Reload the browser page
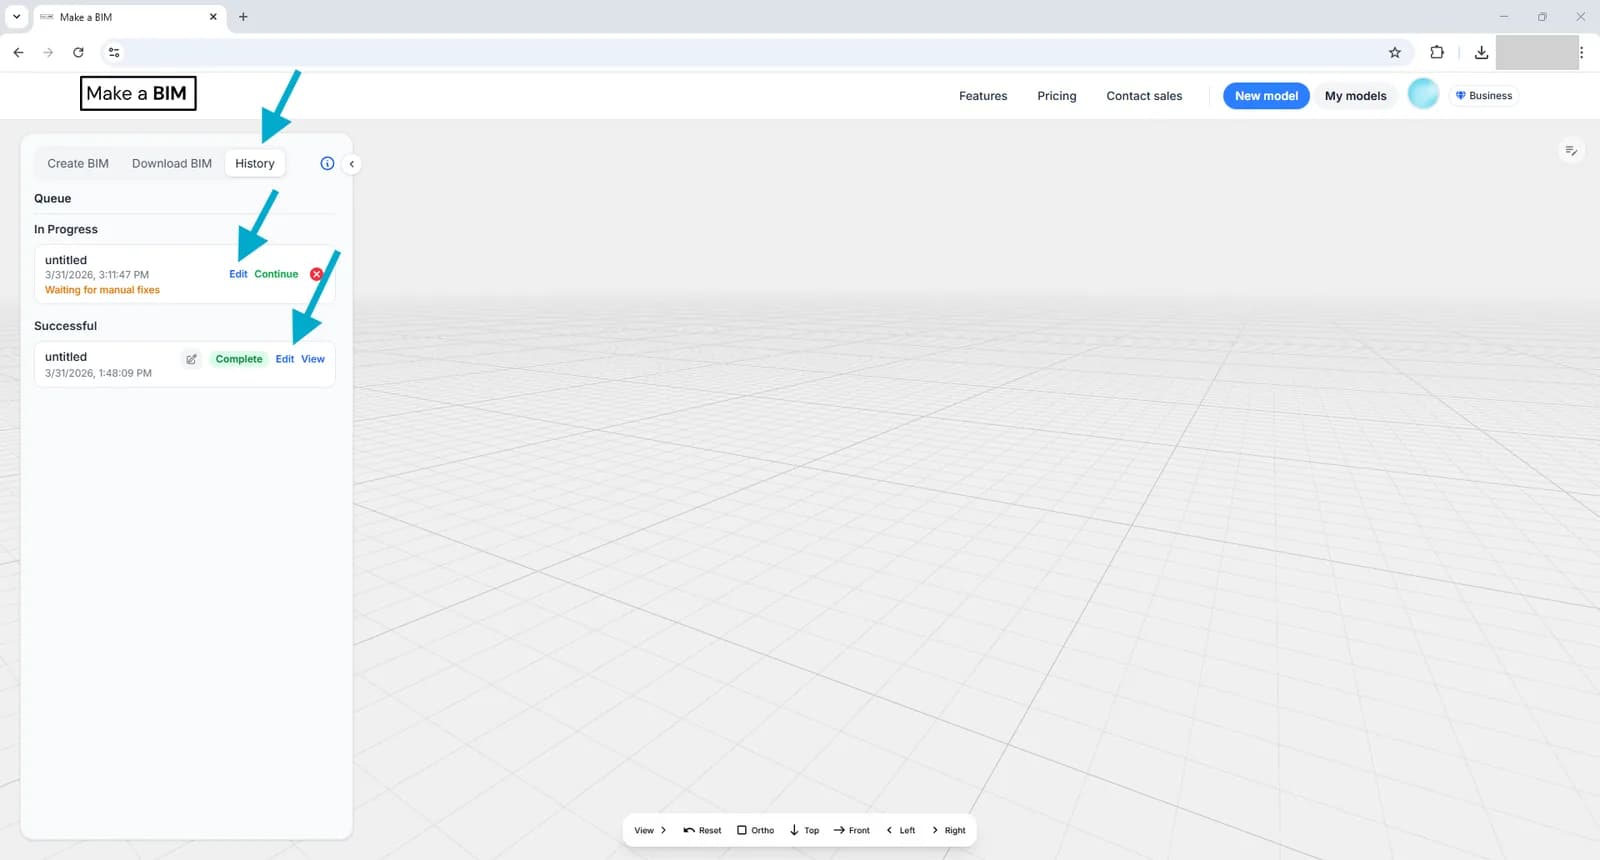 78,52
